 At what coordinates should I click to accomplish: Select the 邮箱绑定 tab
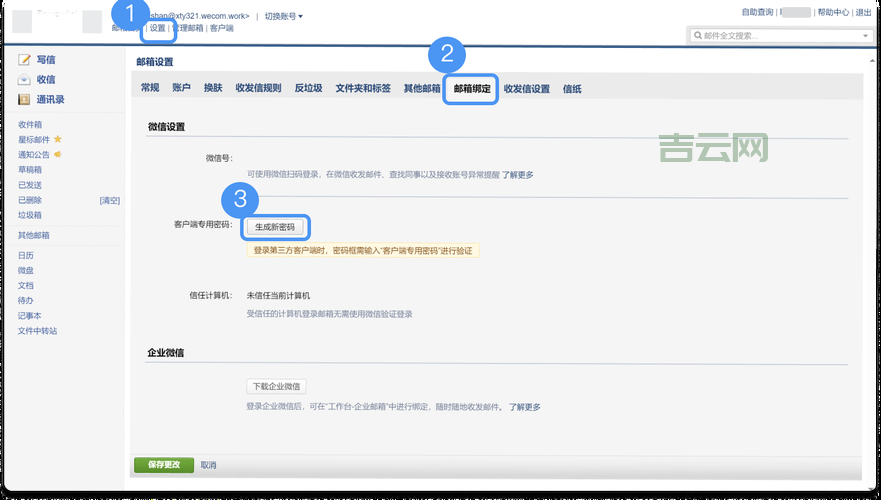click(472, 89)
